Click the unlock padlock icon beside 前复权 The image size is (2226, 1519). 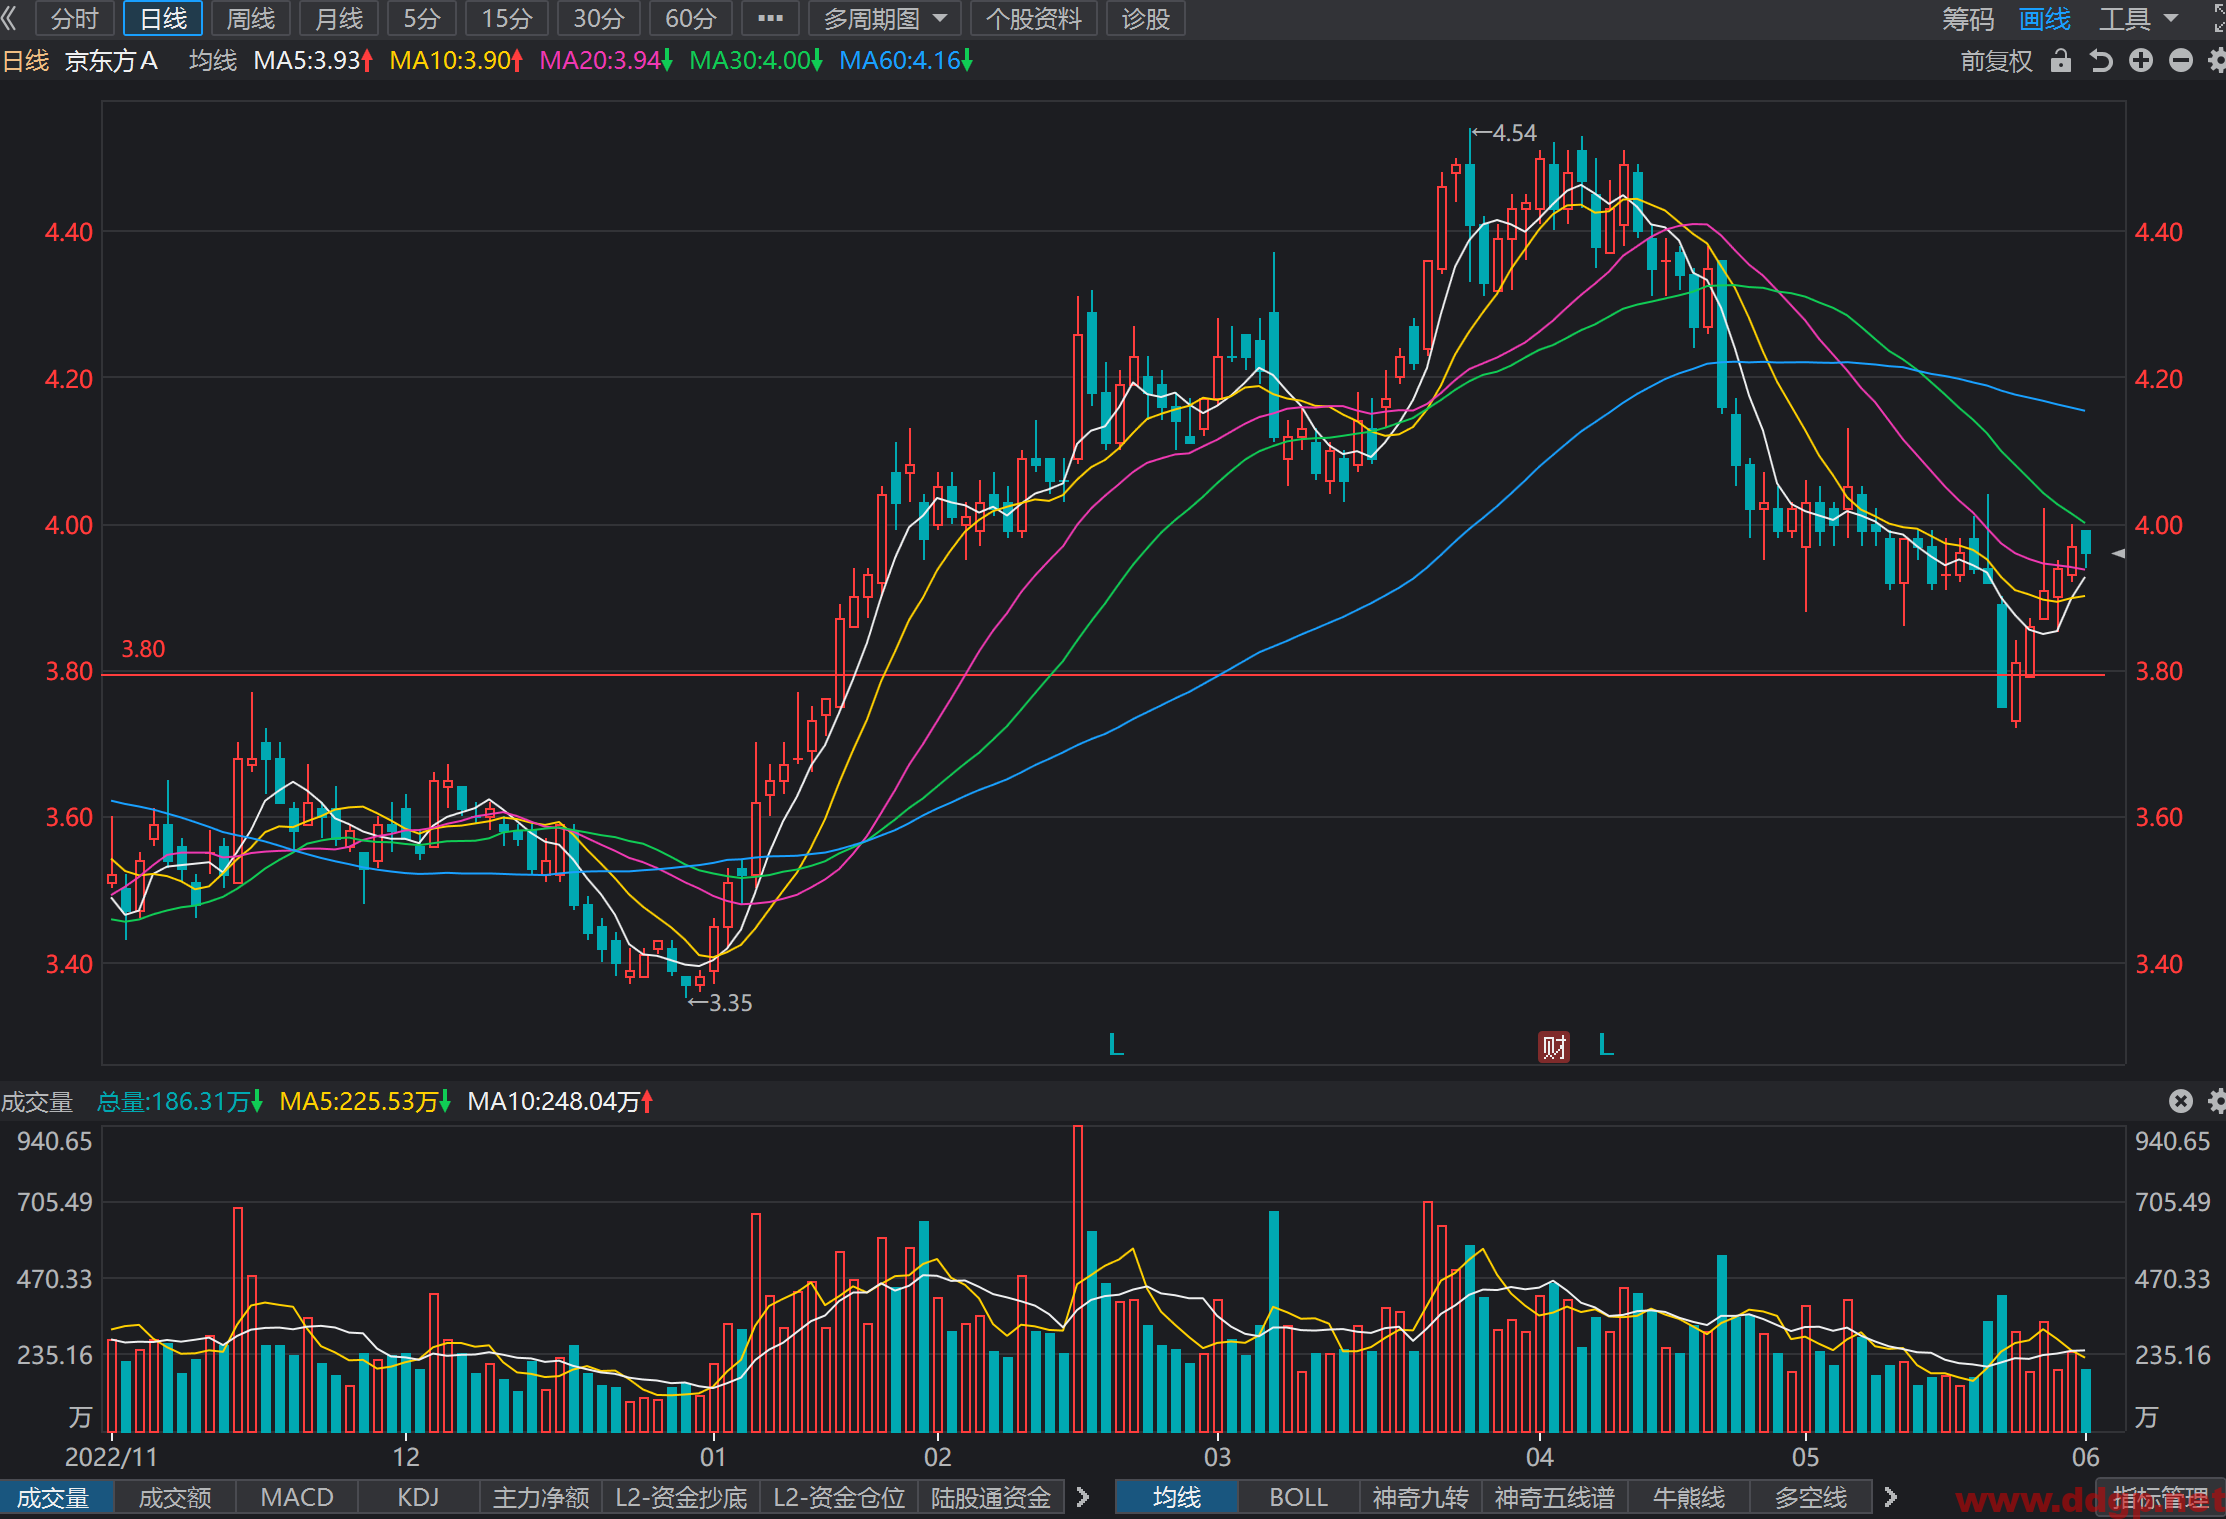point(2061,61)
